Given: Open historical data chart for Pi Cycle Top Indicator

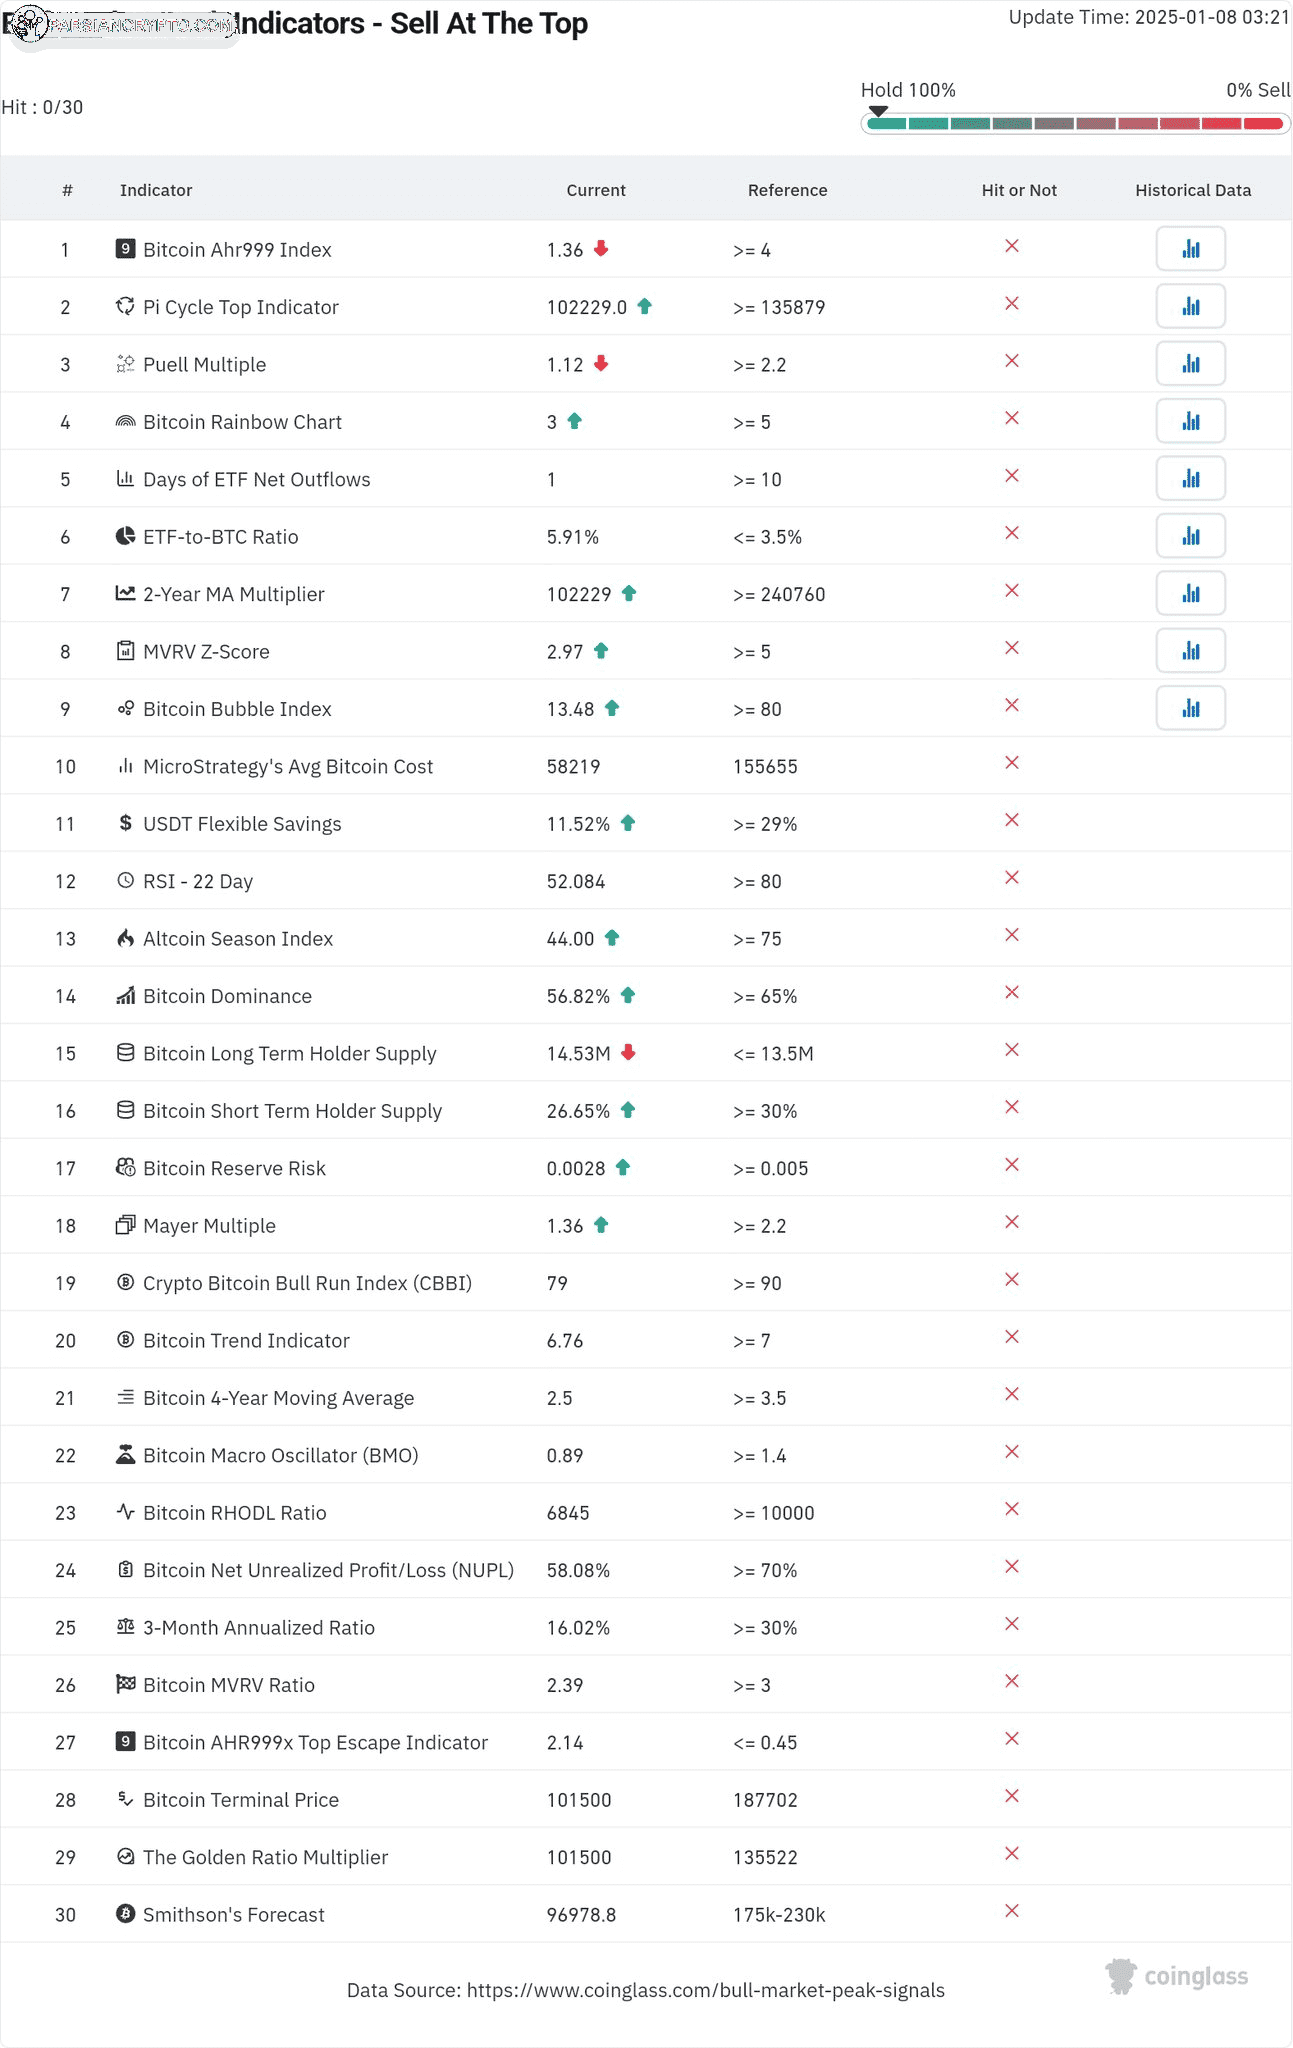Looking at the screenshot, I should tap(1190, 306).
